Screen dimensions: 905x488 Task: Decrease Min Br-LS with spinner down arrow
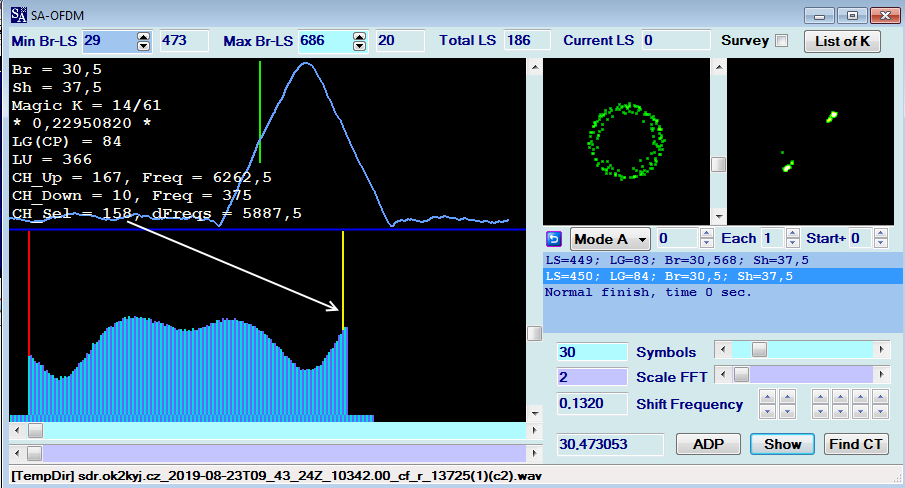(143, 46)
